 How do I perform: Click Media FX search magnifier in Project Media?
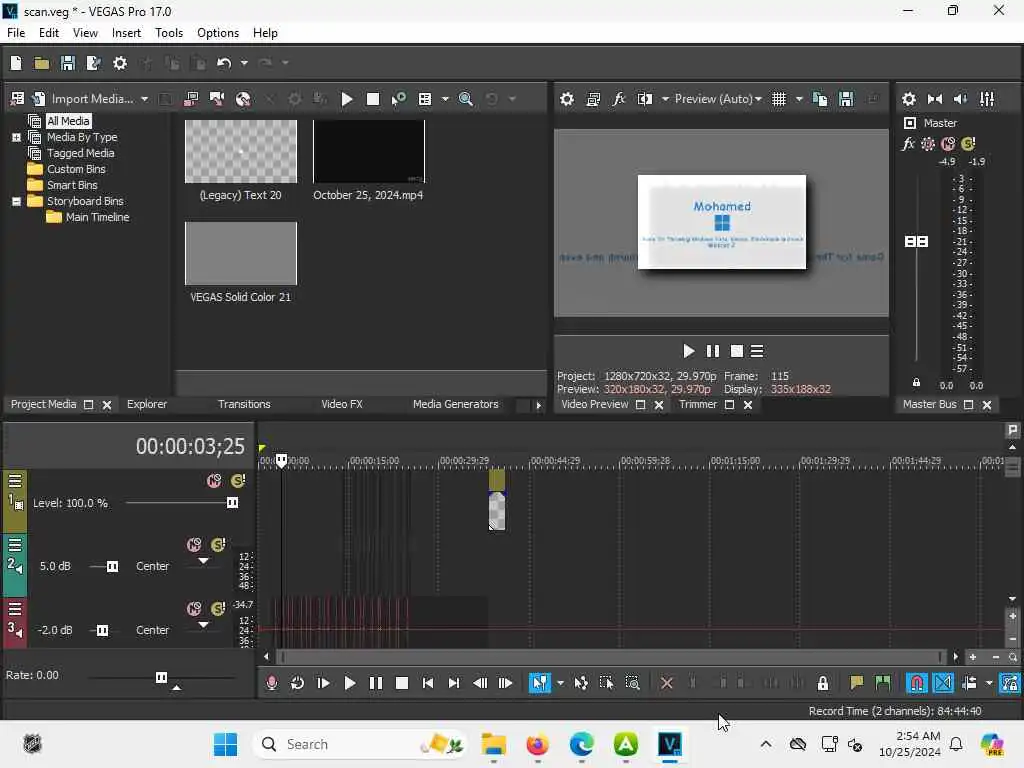(x=466, y=99)
